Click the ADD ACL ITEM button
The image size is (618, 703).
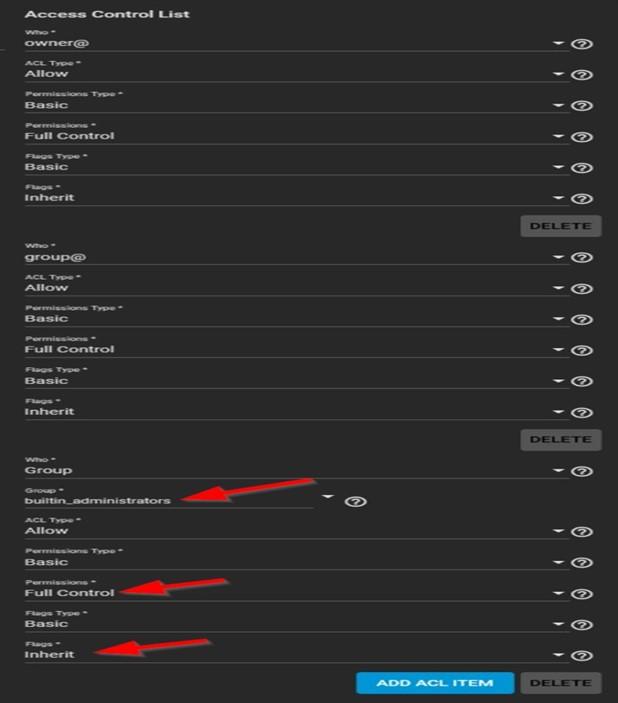[x=435, y=683]
